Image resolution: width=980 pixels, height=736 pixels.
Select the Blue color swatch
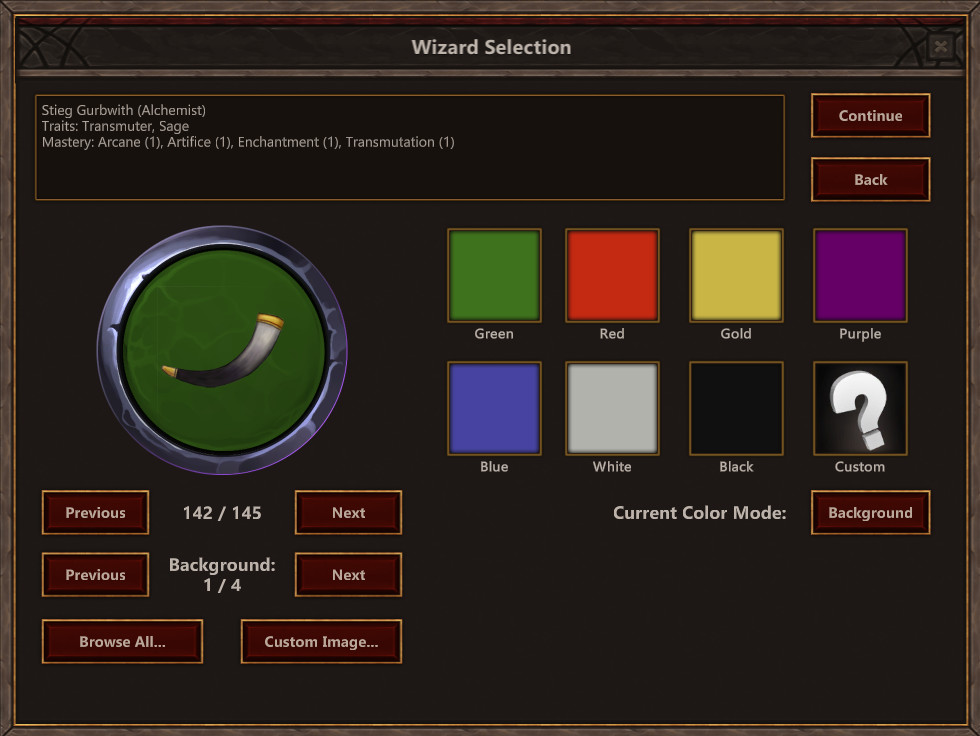click(493, 406)
